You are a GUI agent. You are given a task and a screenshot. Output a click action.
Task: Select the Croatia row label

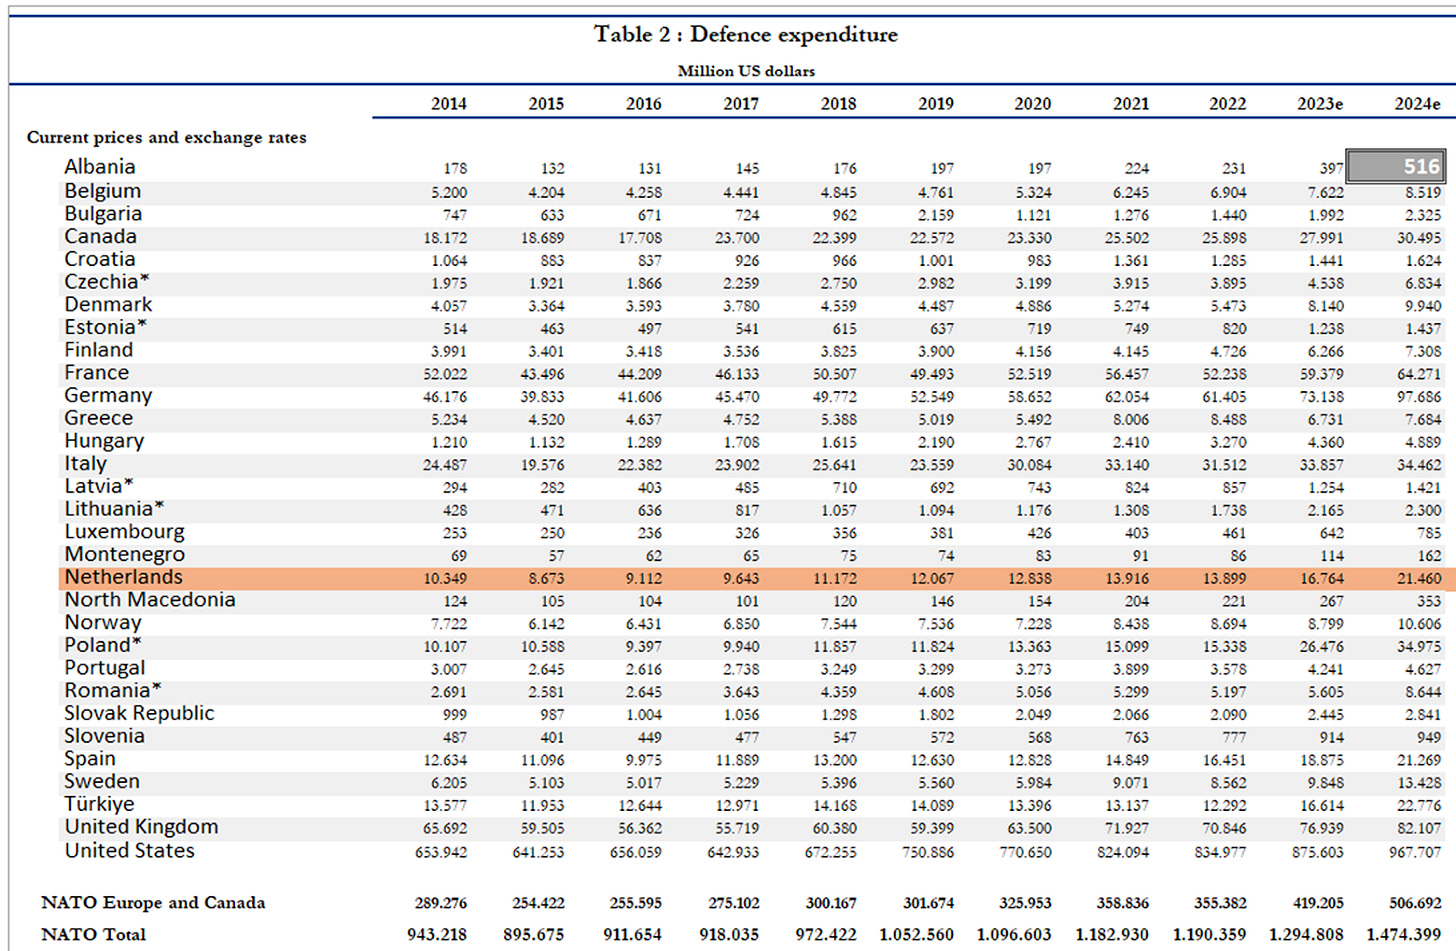tap(99, 259)
